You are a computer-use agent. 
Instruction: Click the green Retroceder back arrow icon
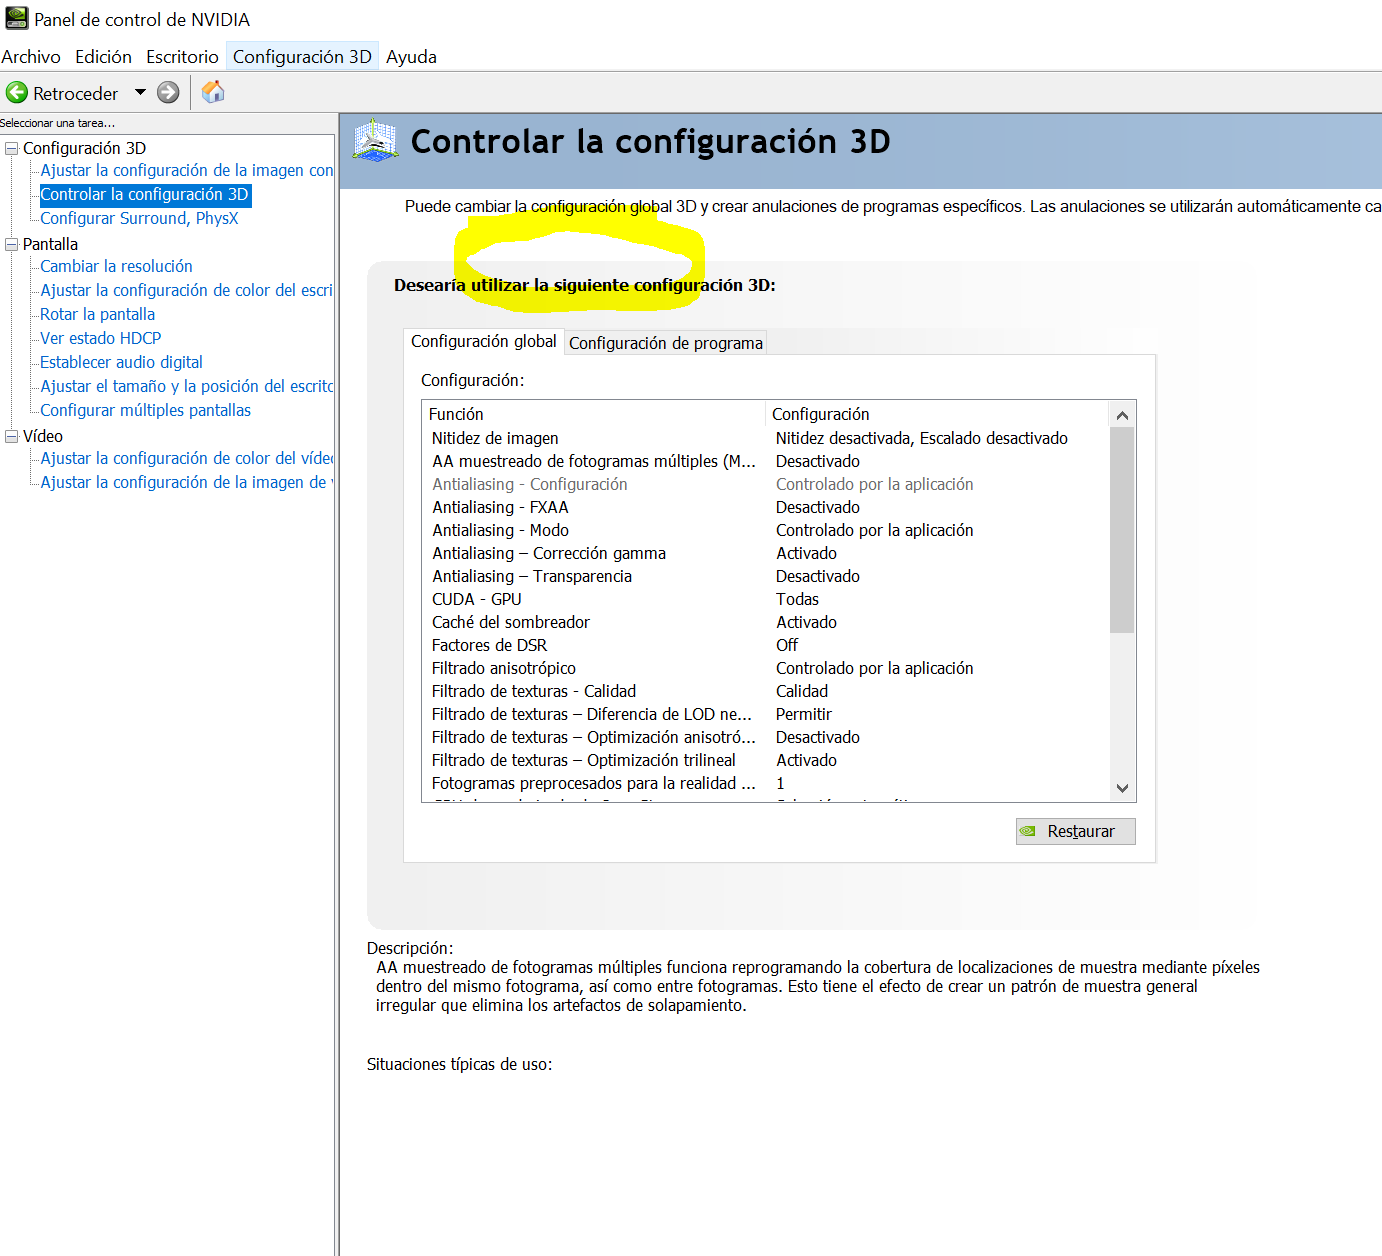coord(17,93)
